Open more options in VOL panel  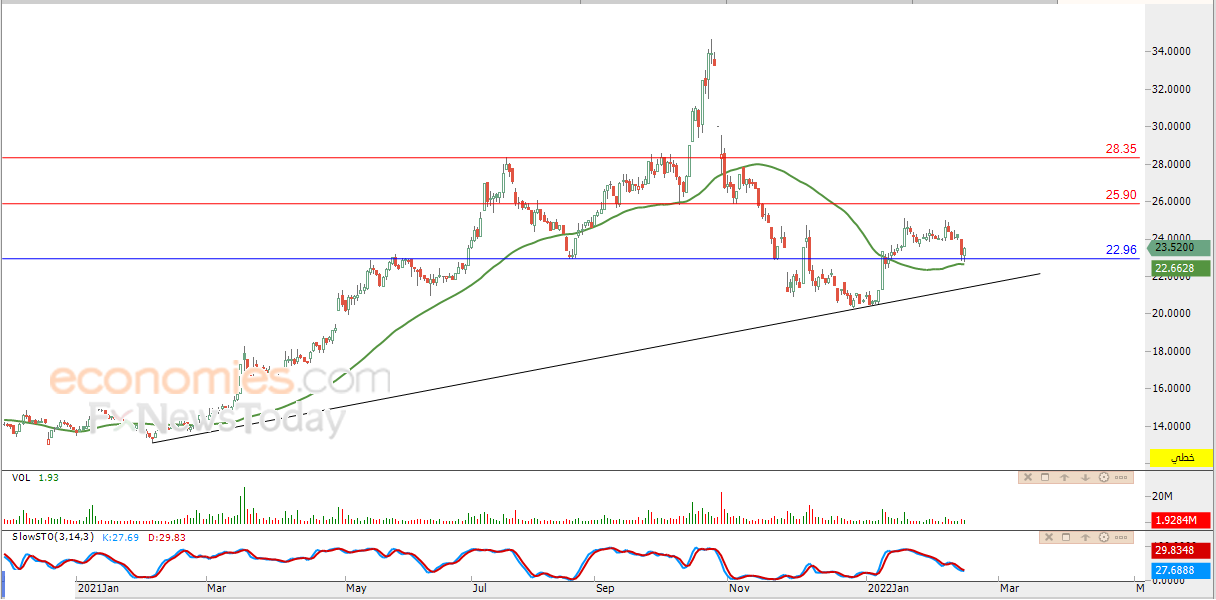pyautogui.click(x=1121, y=478)
